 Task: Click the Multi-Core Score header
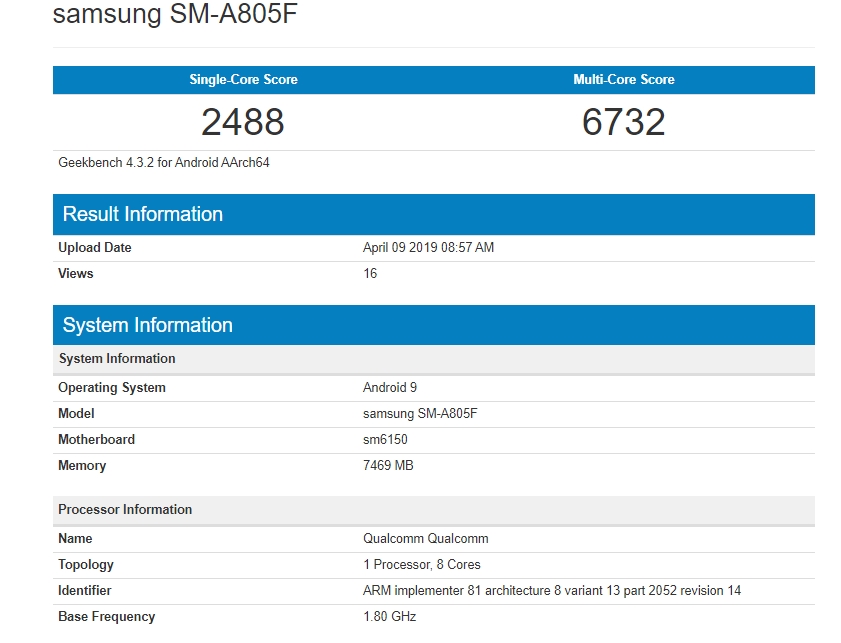coord(623,80)
